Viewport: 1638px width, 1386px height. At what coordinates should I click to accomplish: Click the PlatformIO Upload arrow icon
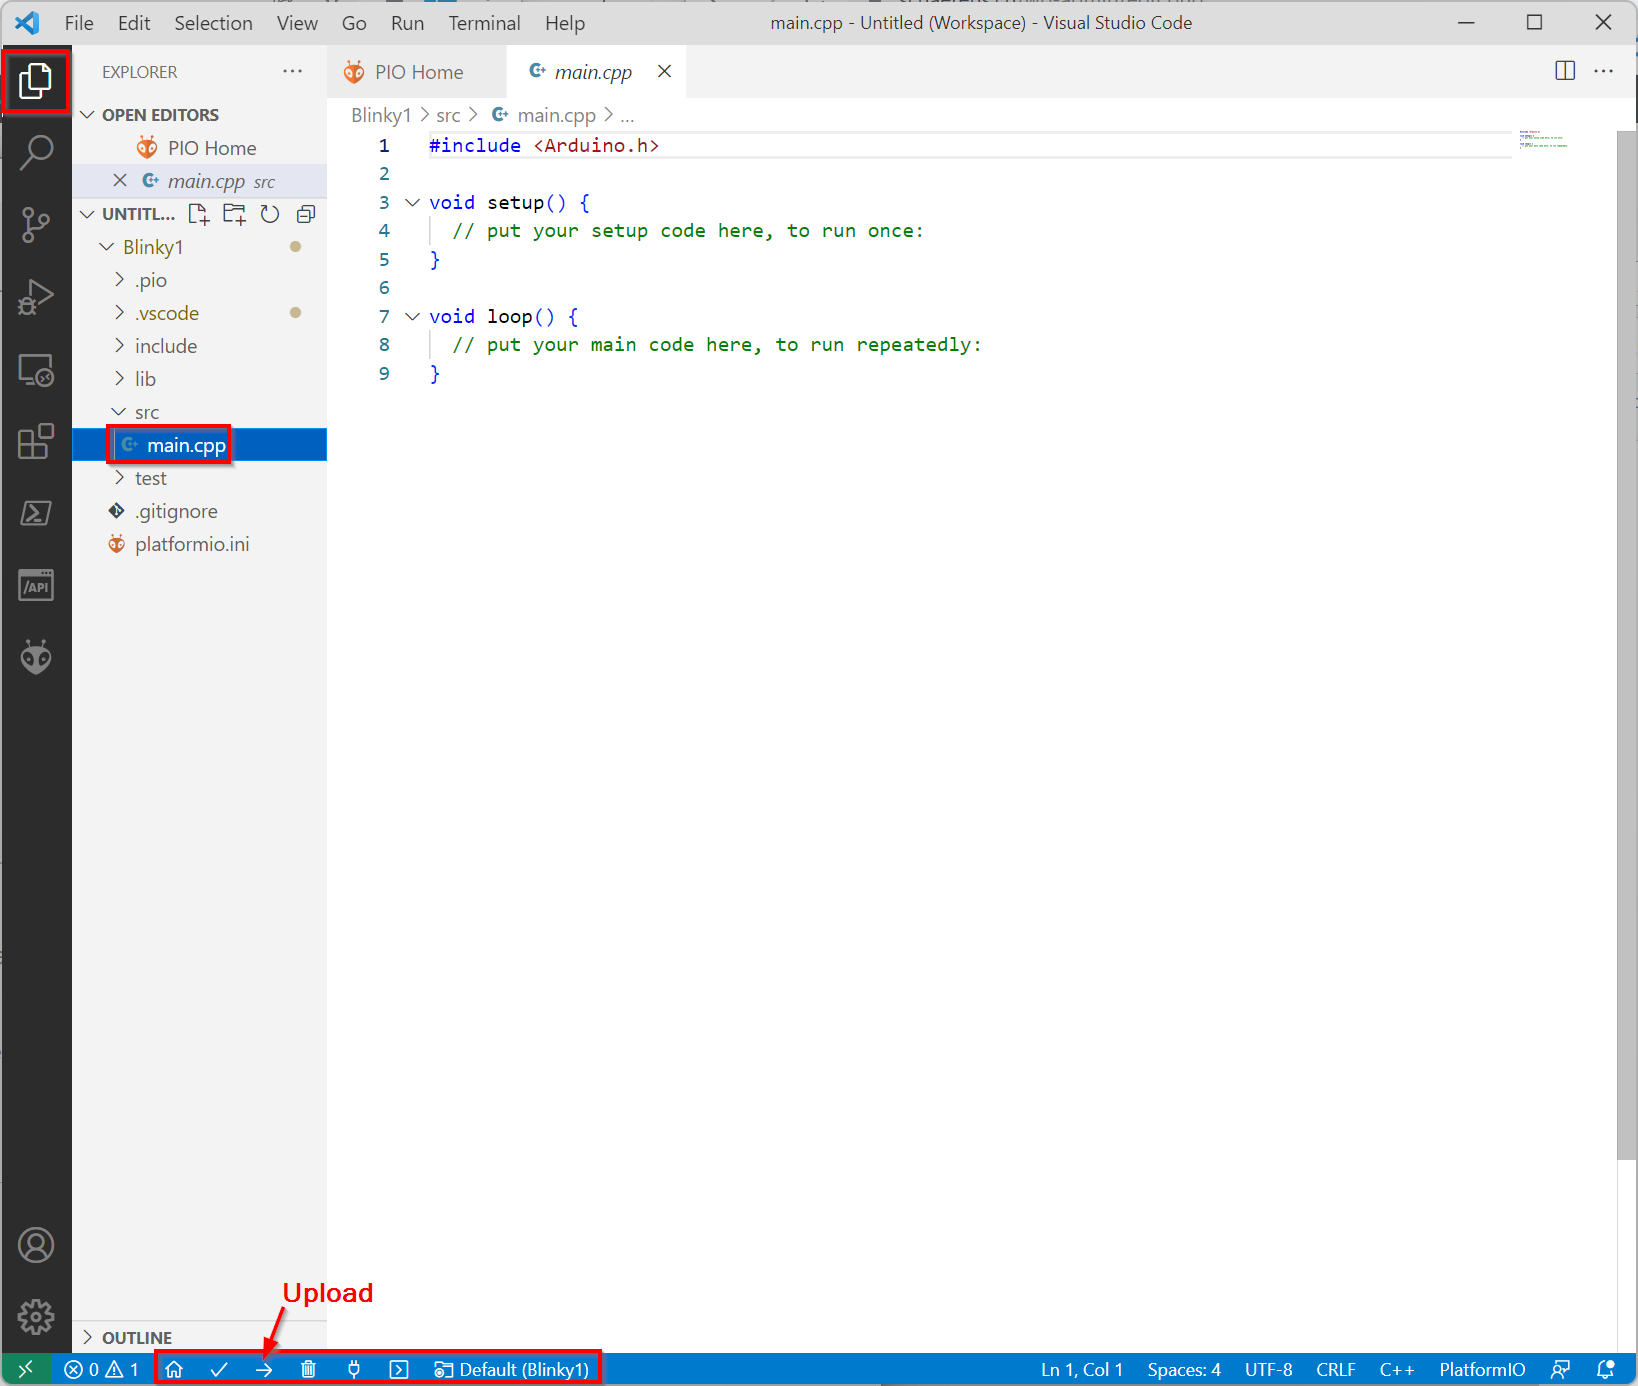pos(264,1369)
